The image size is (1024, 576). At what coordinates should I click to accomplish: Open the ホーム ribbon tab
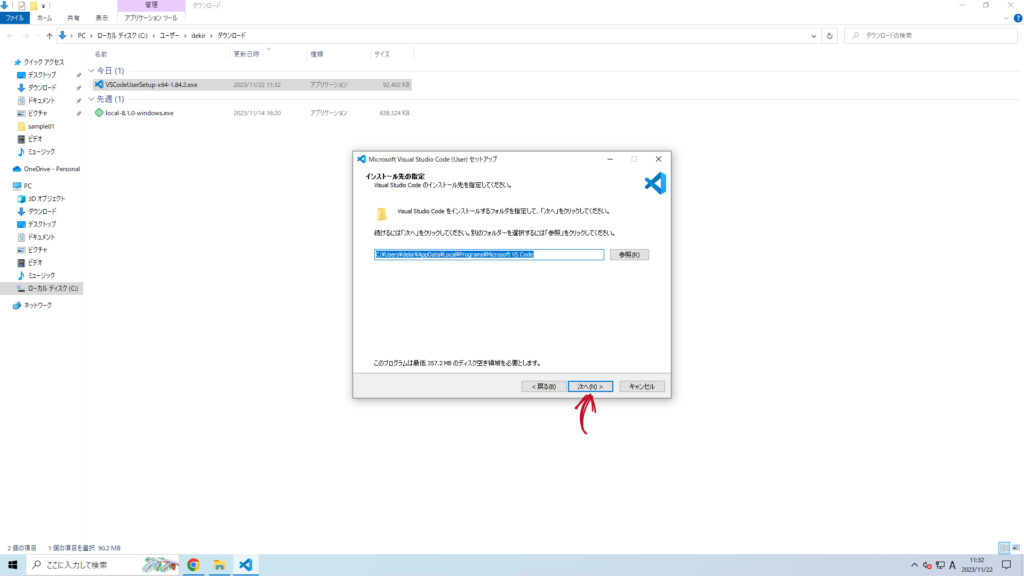point(44,18)
